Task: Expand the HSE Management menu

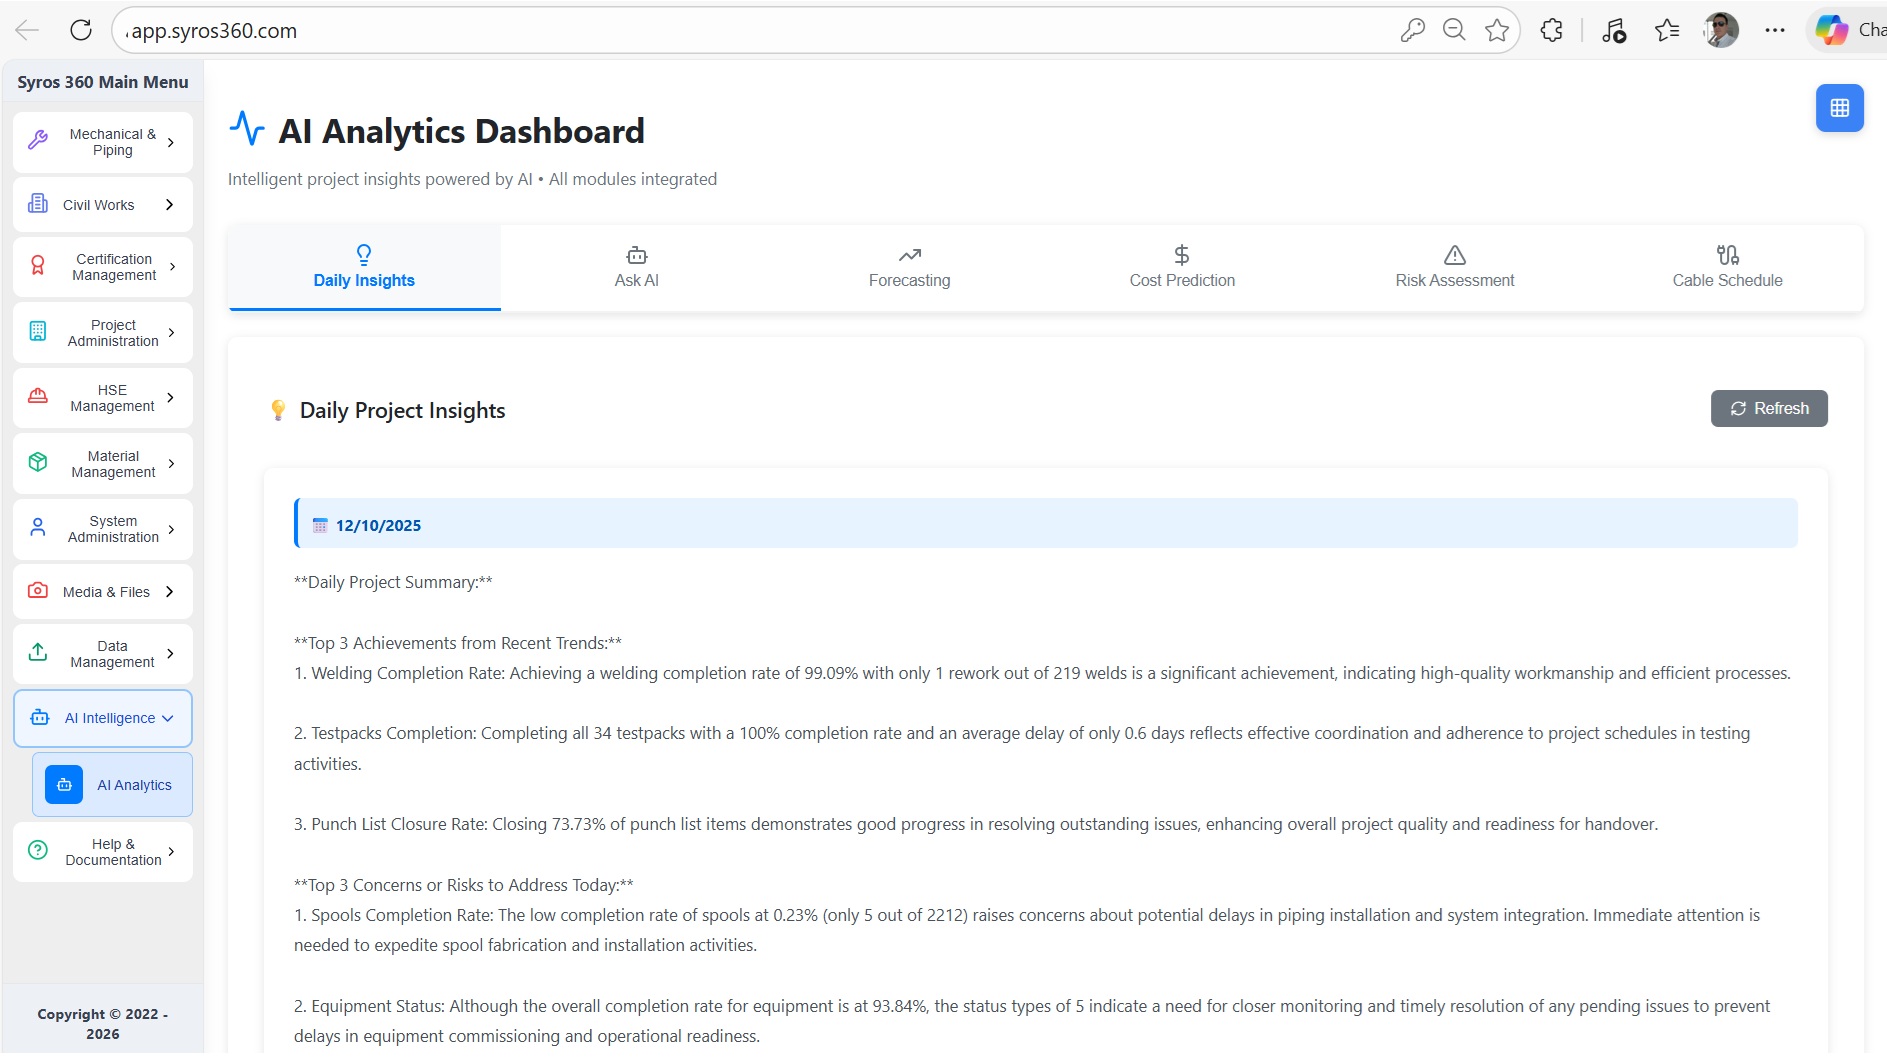Action: pyautogui.click(x=103, y=398)
